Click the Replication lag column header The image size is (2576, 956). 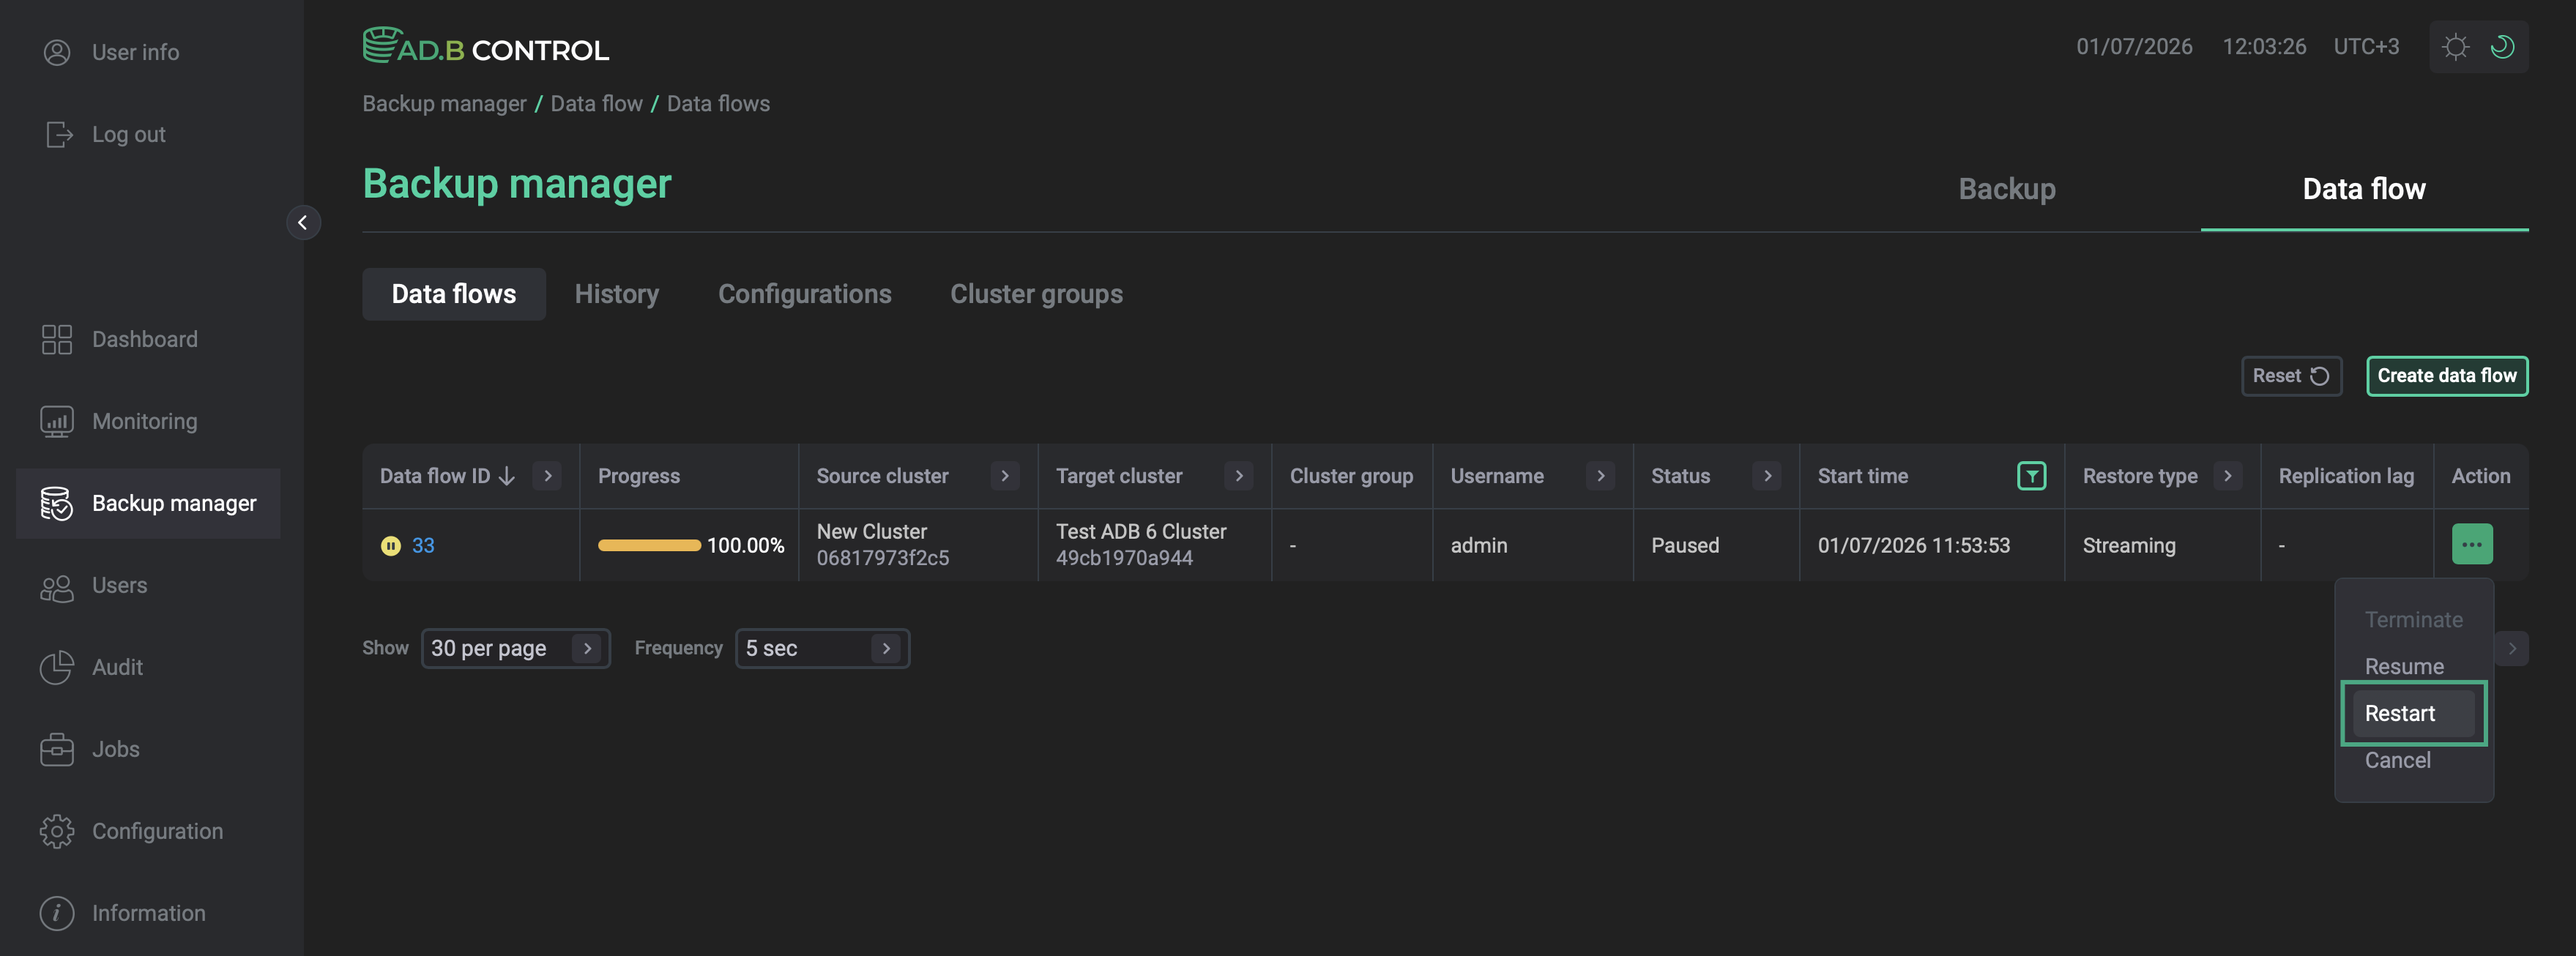(2346, 476)
